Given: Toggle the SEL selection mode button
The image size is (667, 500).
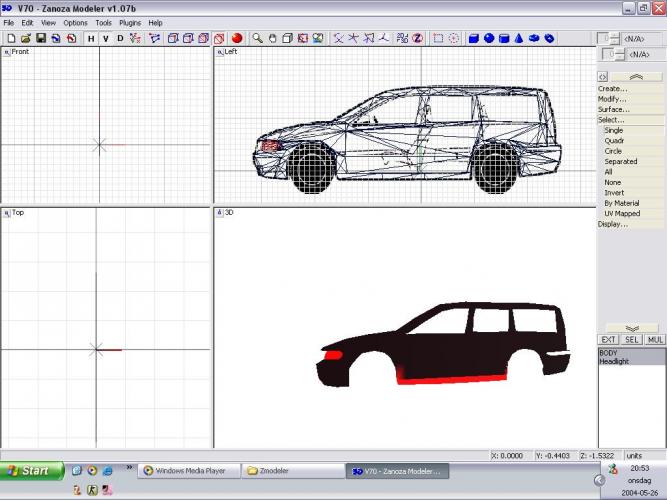Looking at the screenshot, I should [632, 340].
